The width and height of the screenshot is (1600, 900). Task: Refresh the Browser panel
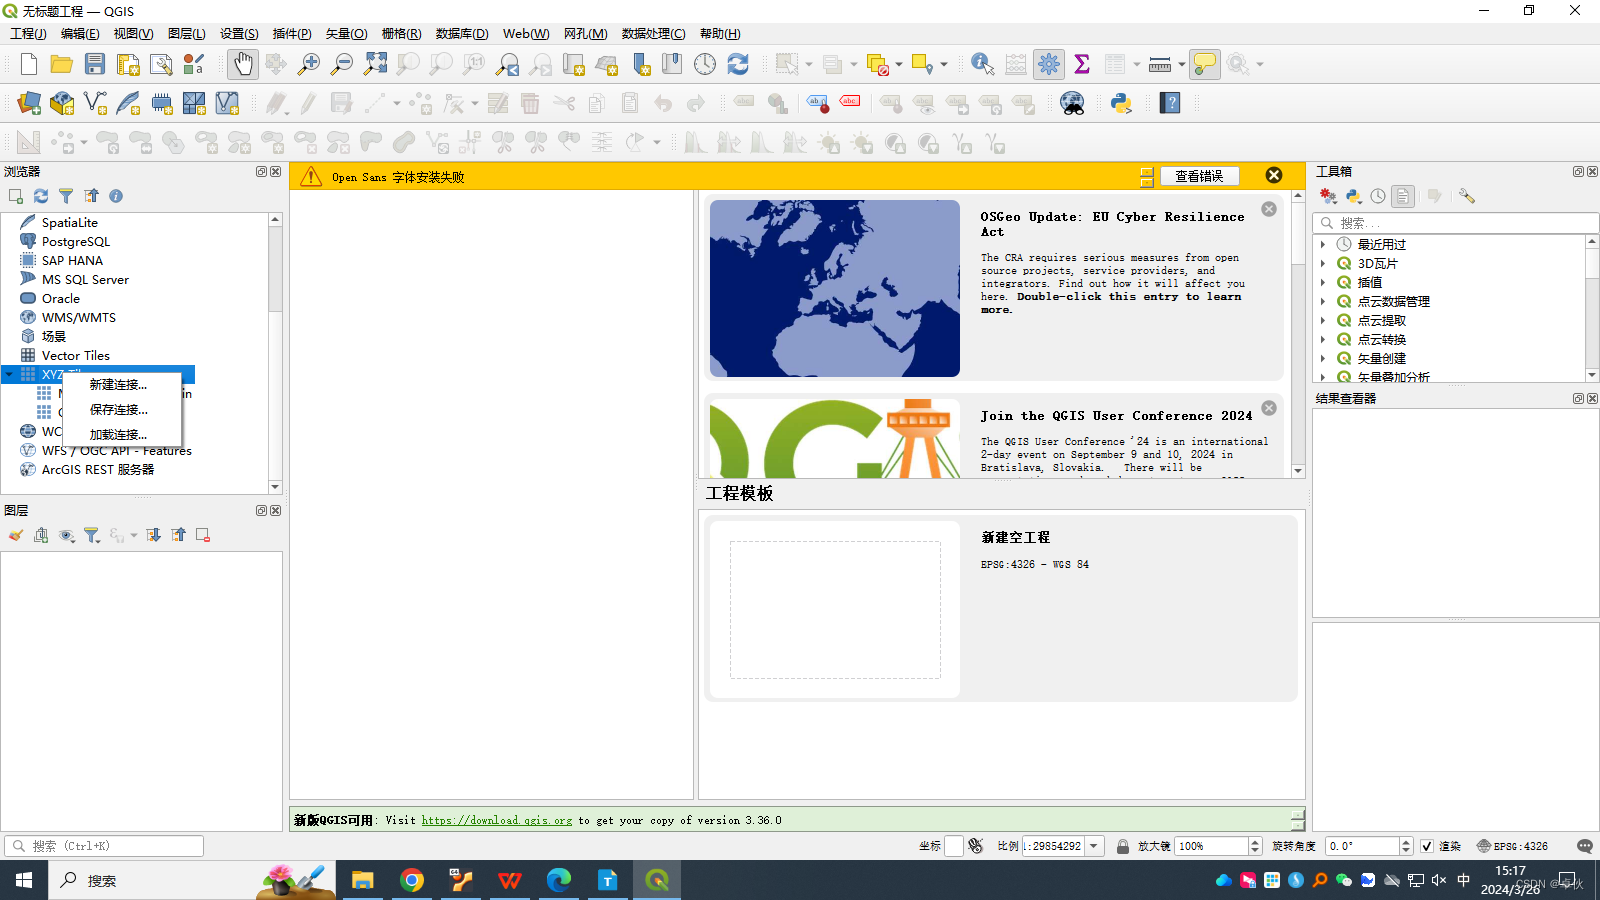click(41, 196)
